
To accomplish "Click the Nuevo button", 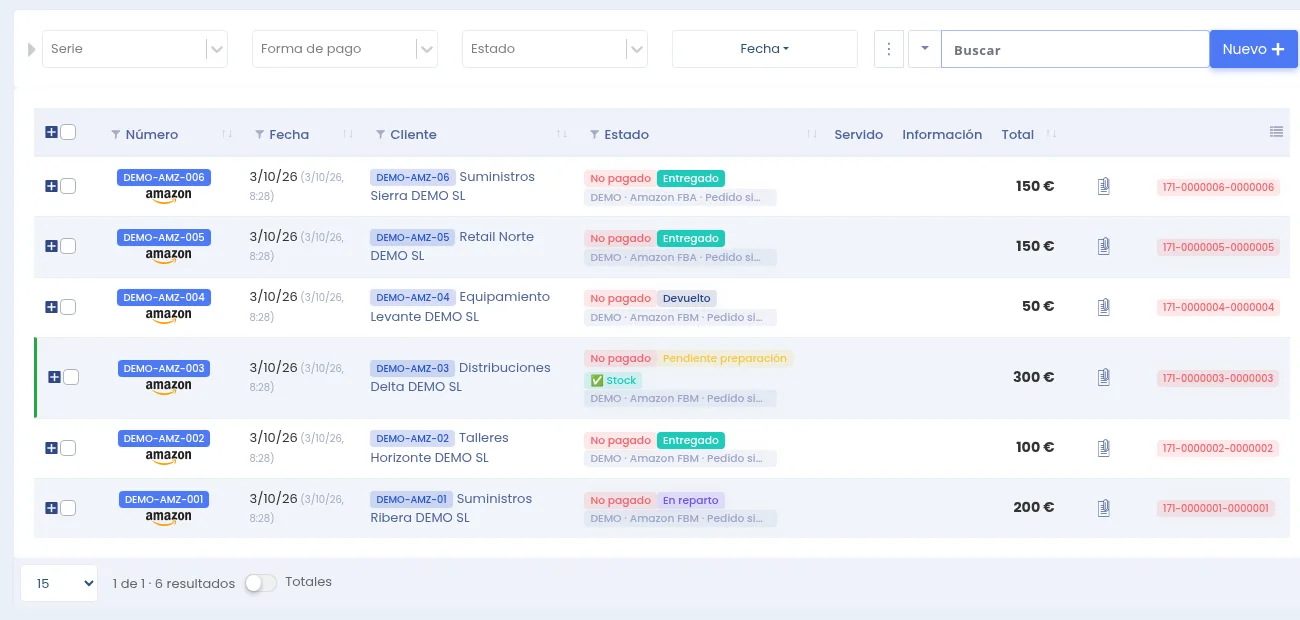I will pyautogui.click(x=1254, y=49).
